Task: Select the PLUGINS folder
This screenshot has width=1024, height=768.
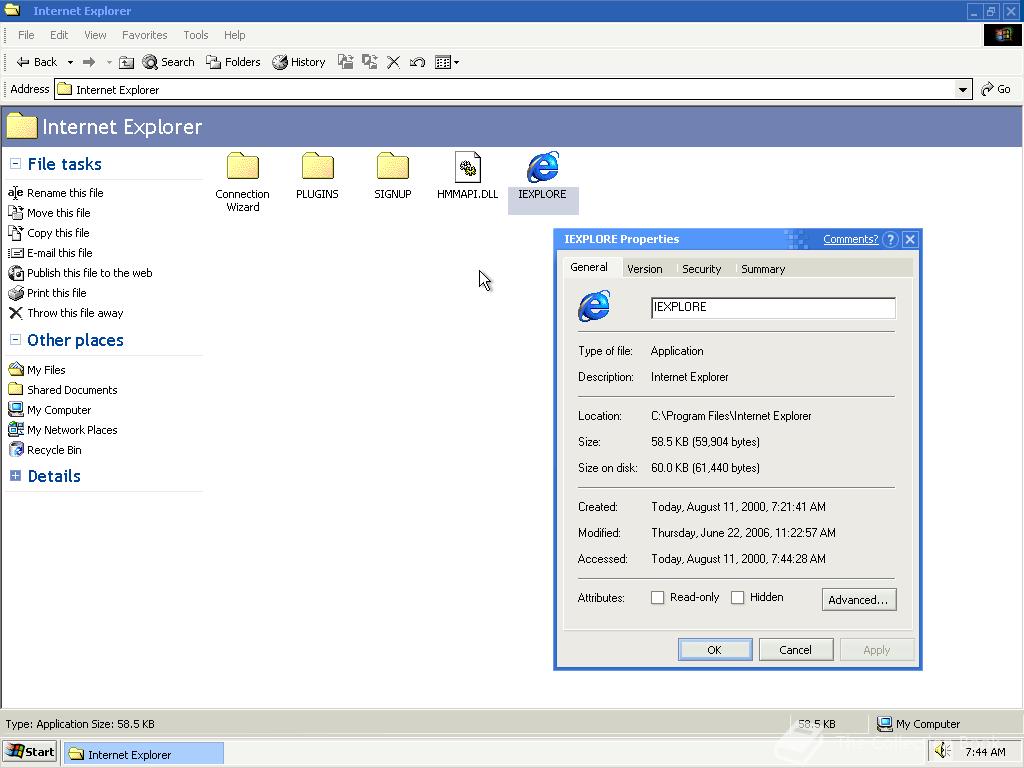Action: (x=317, y=175)
